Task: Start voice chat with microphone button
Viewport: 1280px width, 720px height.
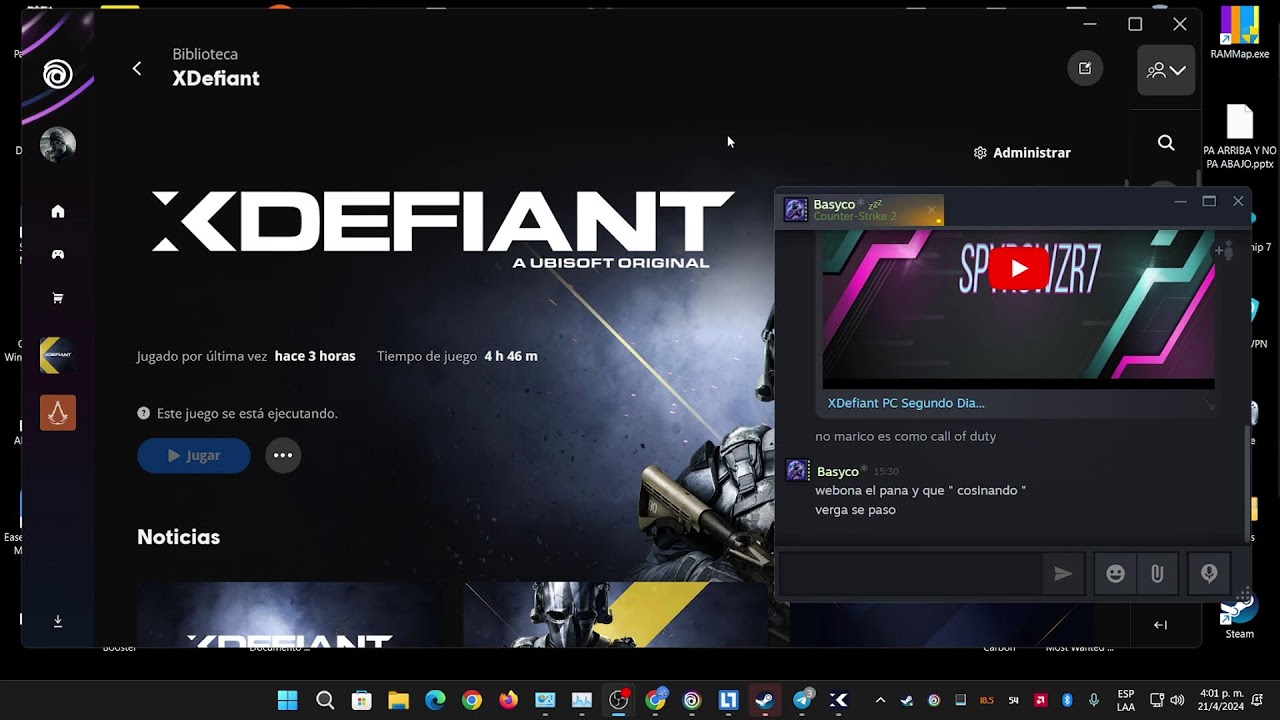Action: tap(1209, 574)
